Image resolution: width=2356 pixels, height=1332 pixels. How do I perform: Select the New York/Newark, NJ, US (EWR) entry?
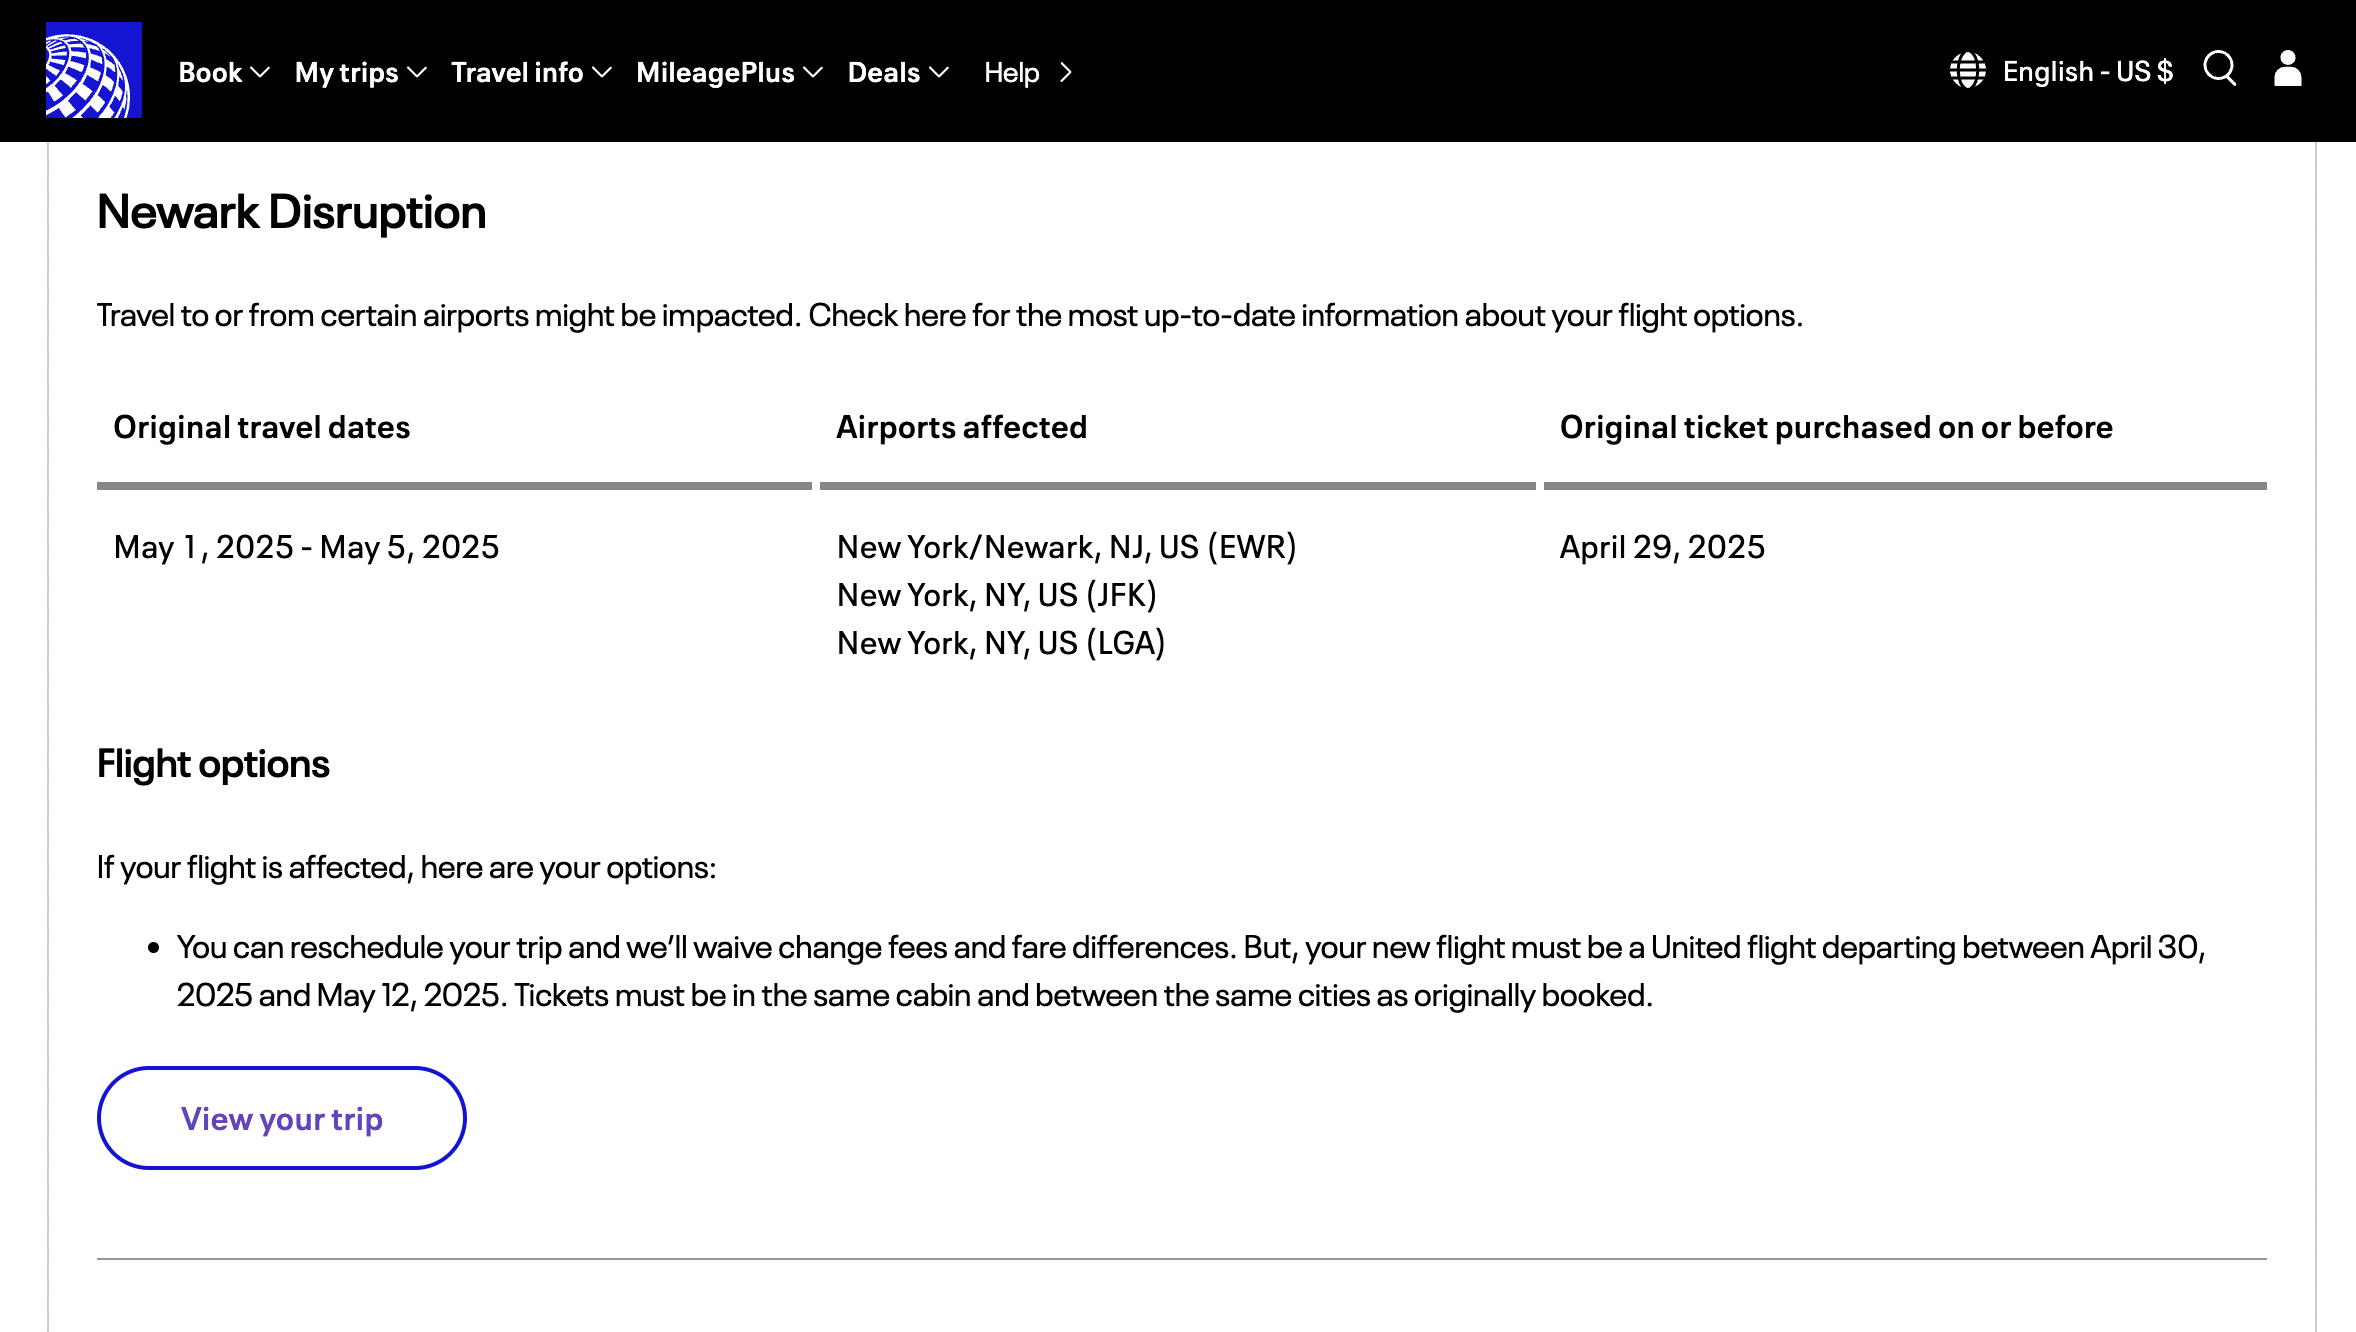pos(1066,547)
